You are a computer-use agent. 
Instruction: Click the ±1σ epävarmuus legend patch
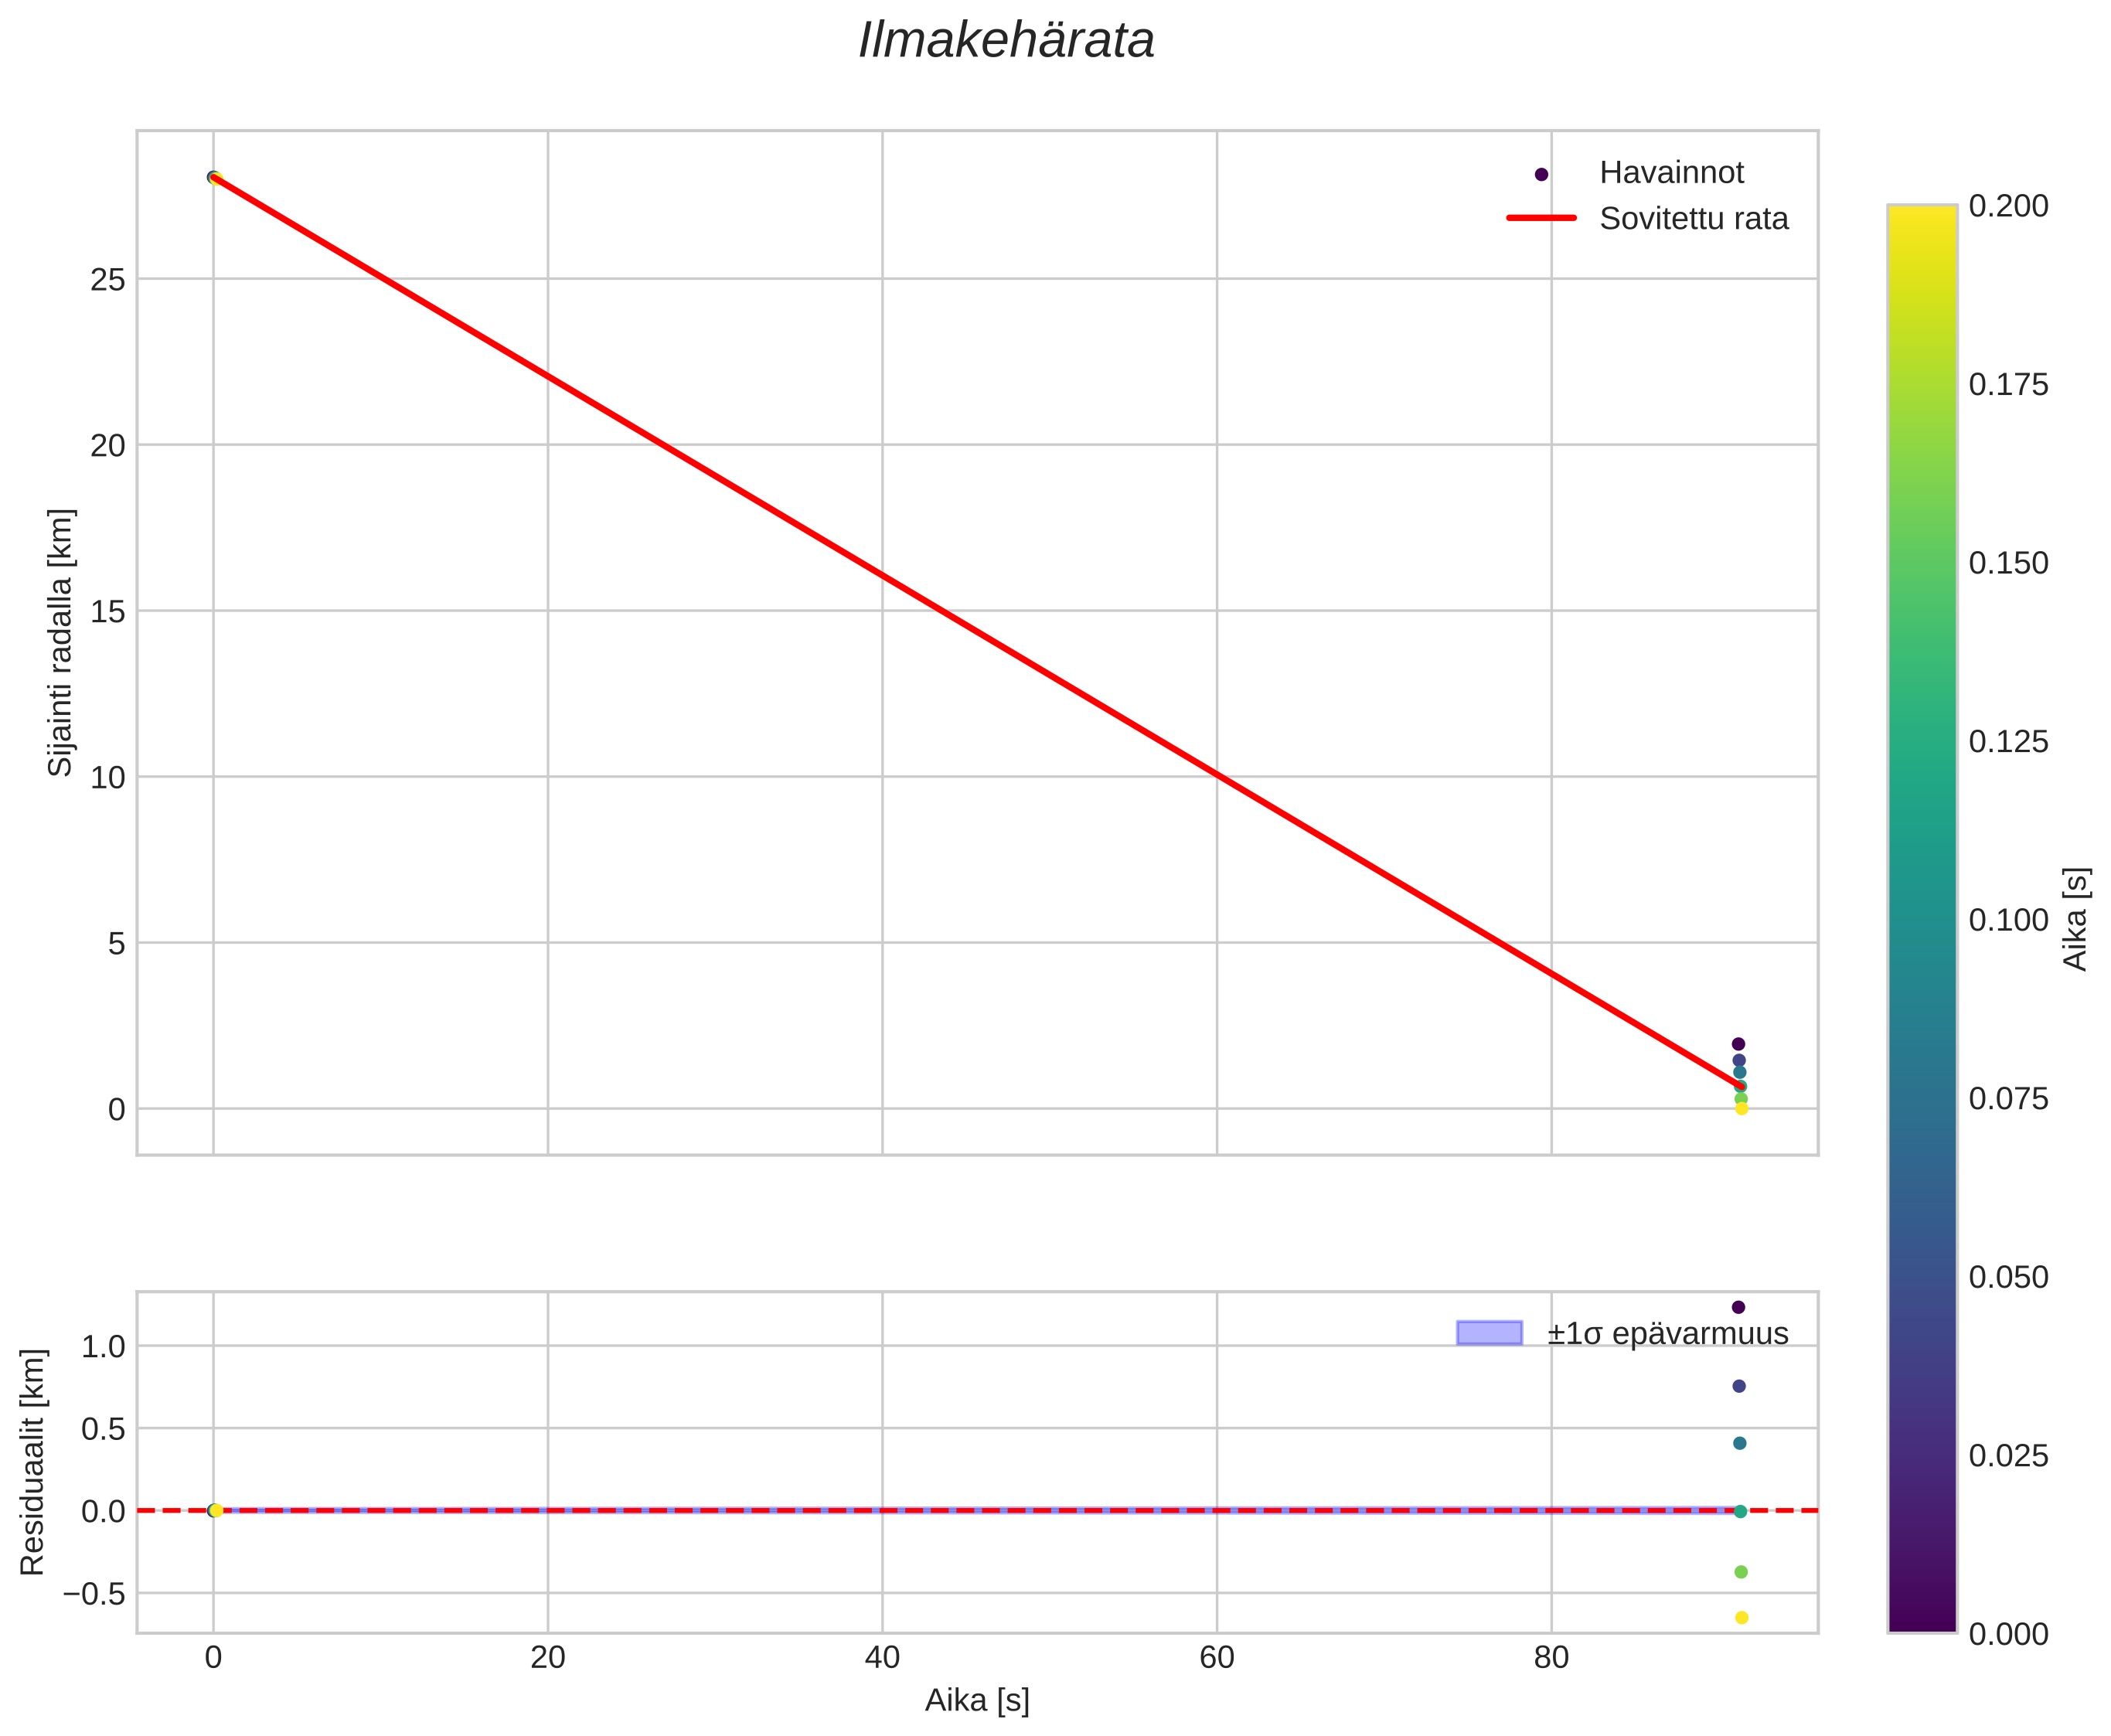[1489, 1333]
